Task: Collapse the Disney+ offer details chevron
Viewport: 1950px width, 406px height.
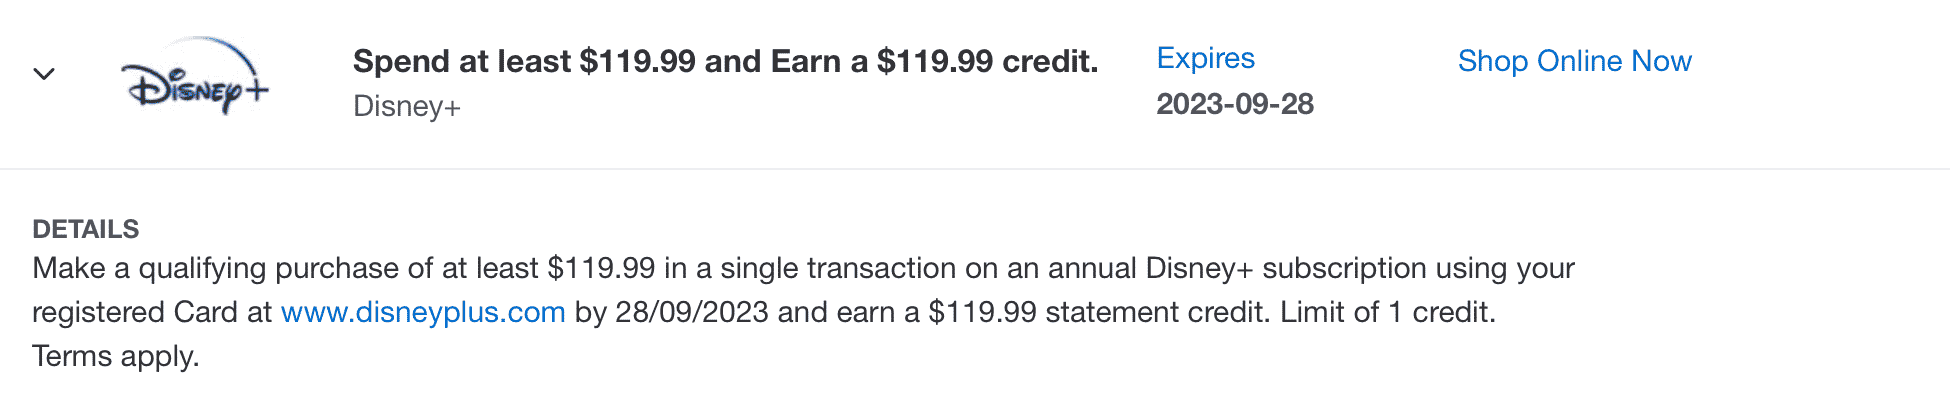Action: coord(44,74)
